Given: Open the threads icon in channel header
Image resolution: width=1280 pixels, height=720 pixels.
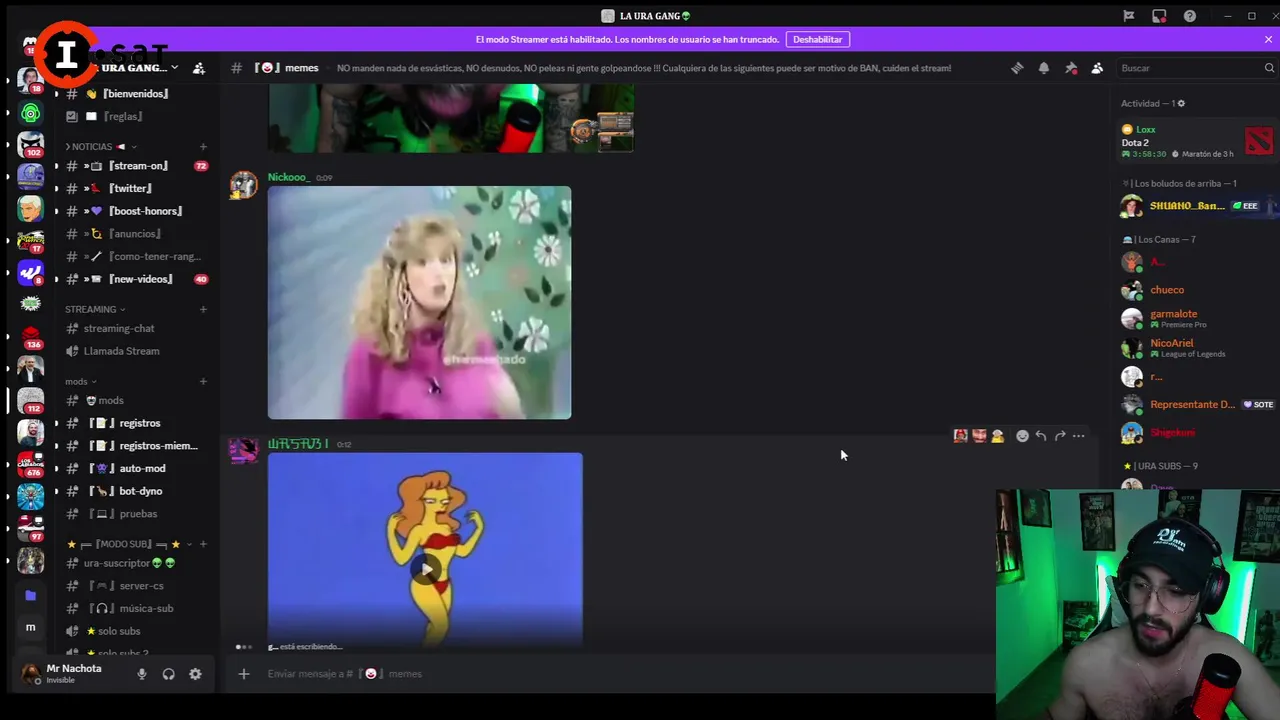Looking at the screenshot, I should tap(1017, 68).
